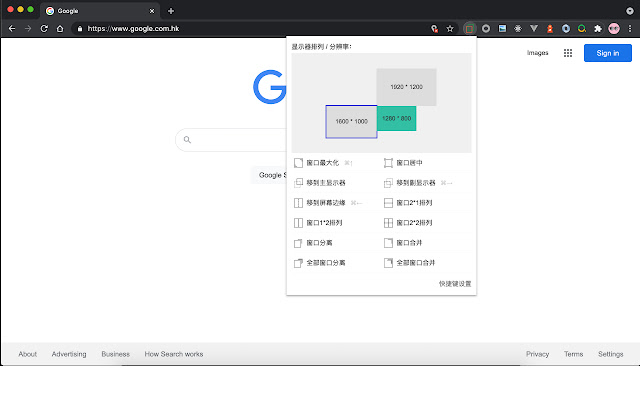
Task: Click the lock site info icon
Action: click(x=80, y=29)
